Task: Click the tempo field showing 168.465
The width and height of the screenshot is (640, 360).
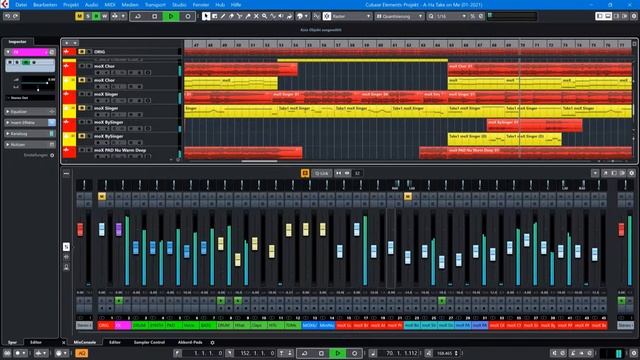Action: (x=444, y=353)
